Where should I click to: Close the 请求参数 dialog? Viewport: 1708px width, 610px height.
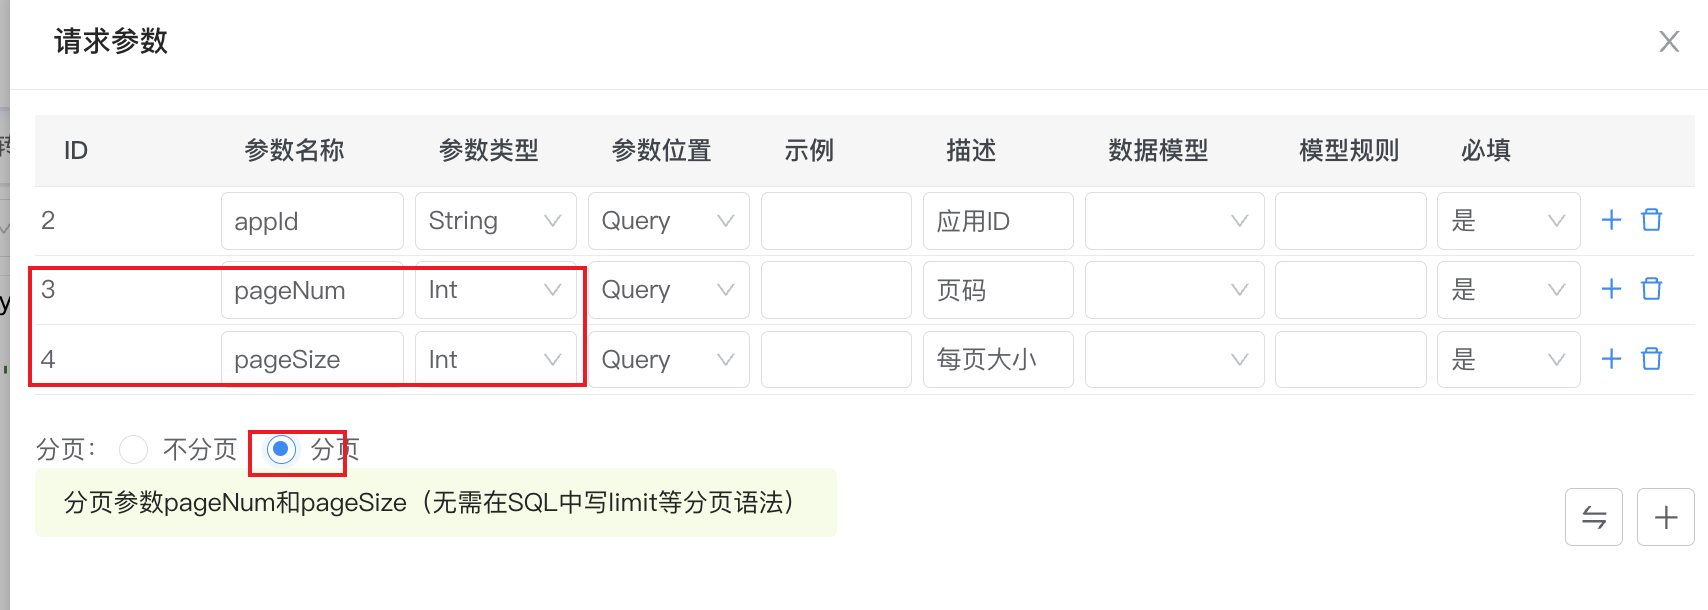click(1669, 42)
